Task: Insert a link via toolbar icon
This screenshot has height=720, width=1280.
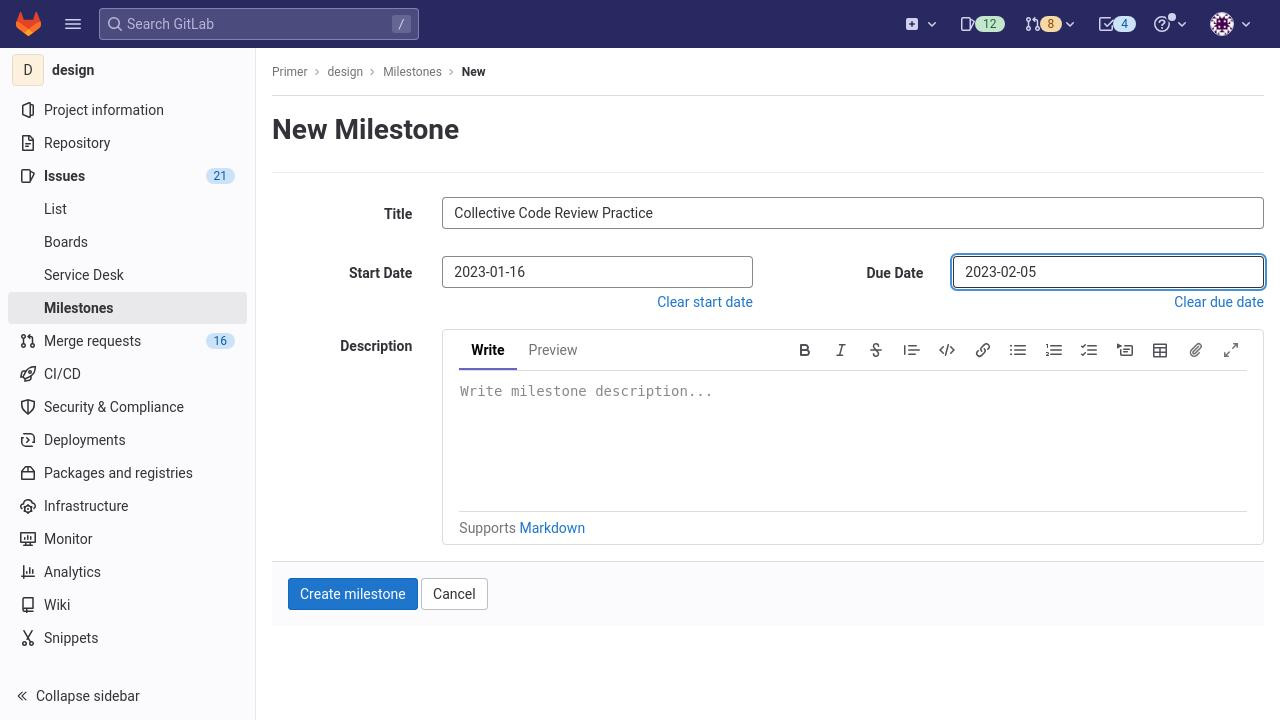Action: pyautogui.click(x=983, y=350)
